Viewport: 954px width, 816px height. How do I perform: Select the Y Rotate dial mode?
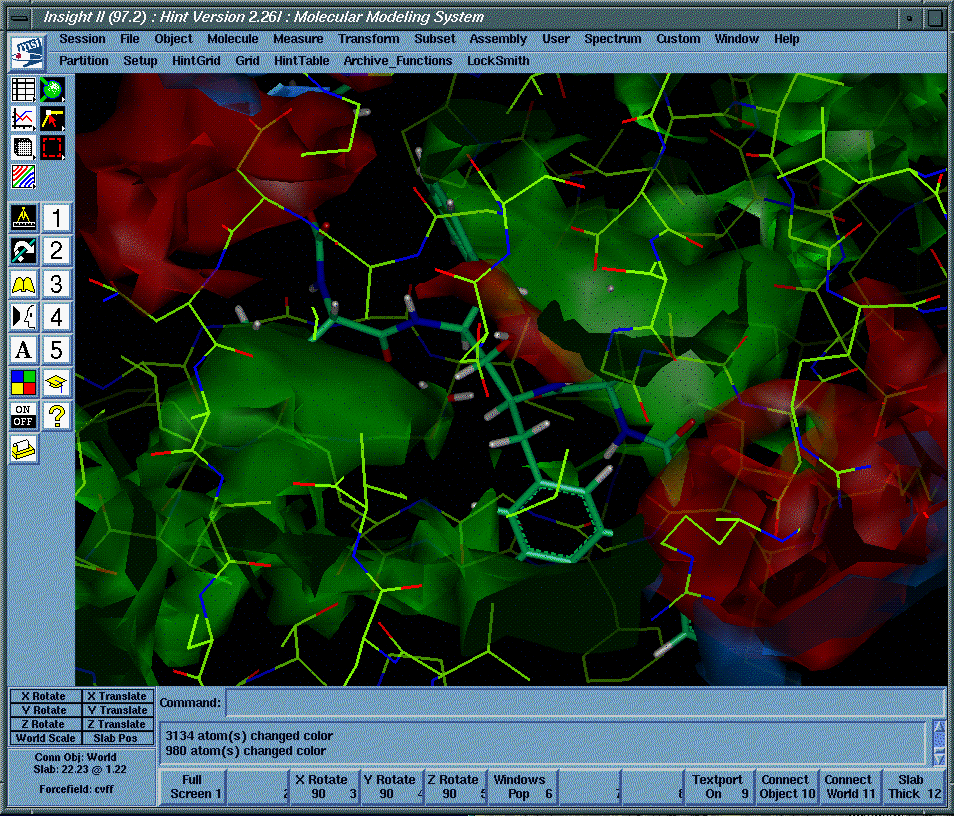[x=45, y=710]
